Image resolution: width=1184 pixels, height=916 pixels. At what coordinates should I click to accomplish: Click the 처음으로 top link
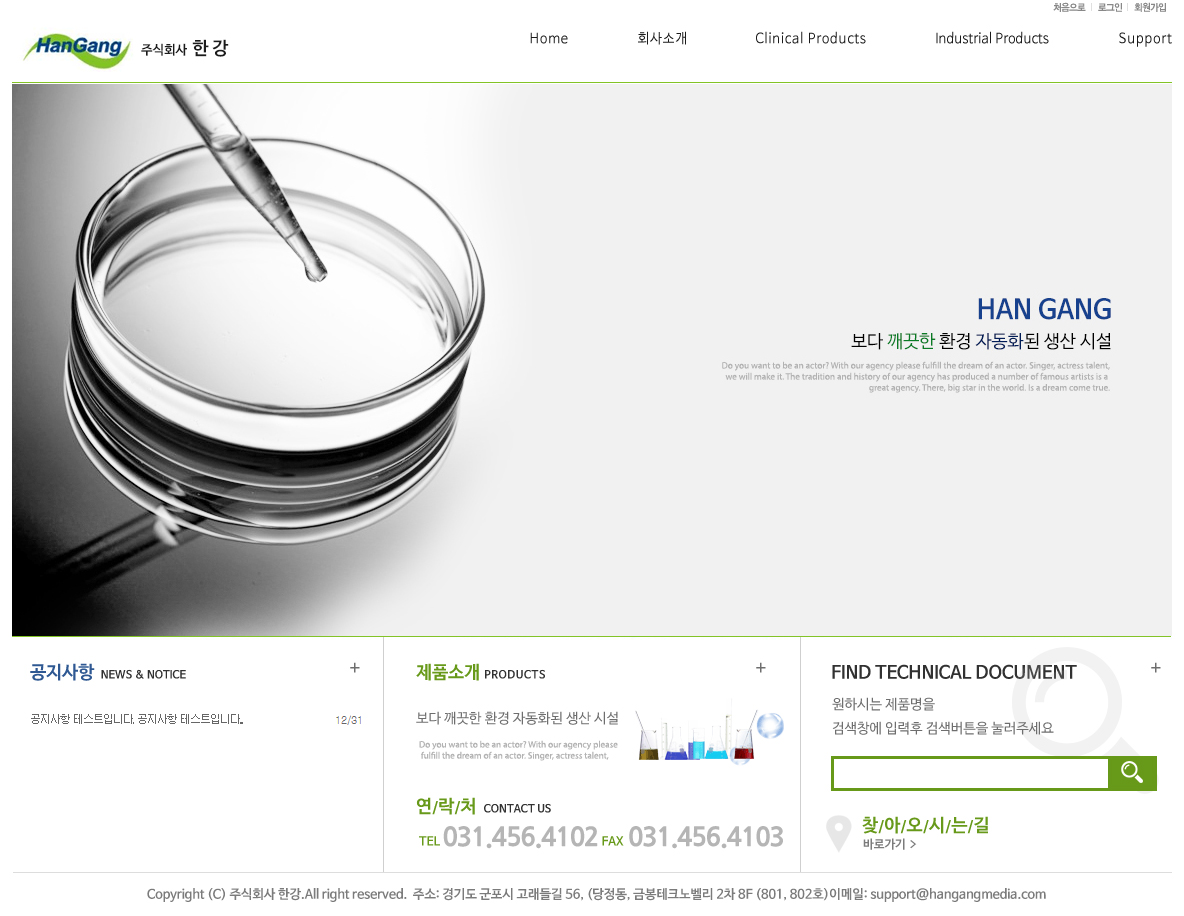tap(1069, 8)
